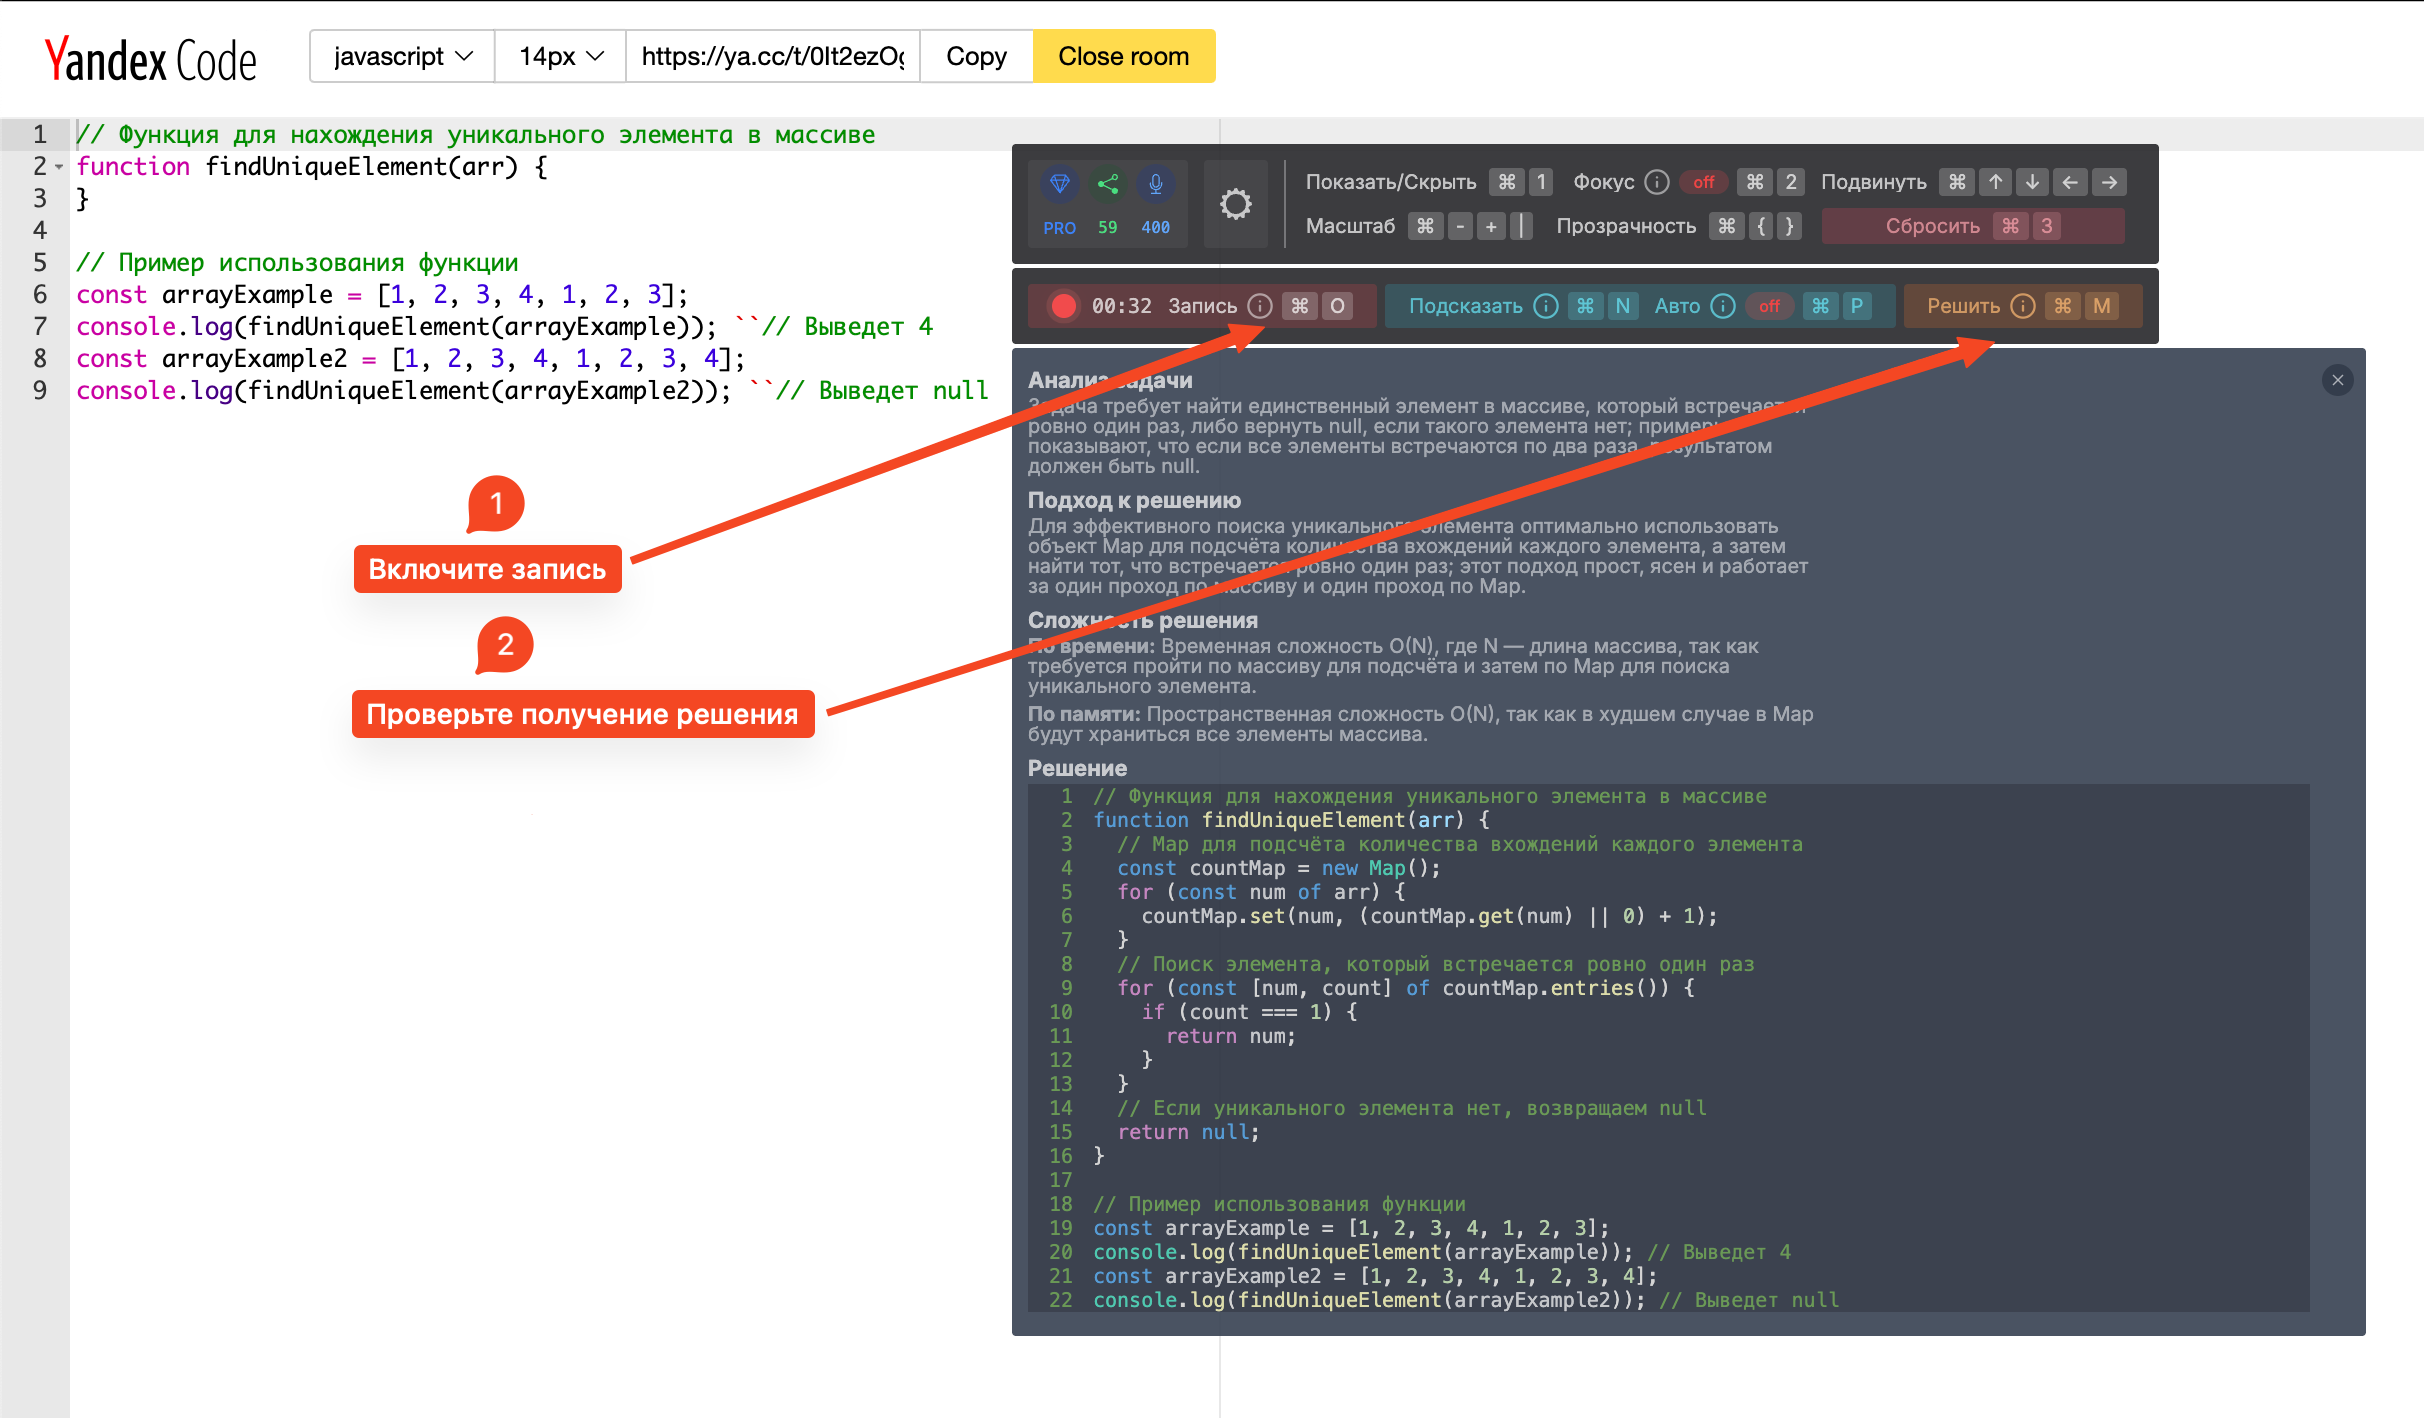Click the info icon next to Запись
2424x1418 pixels.
tap(1260, 306)
